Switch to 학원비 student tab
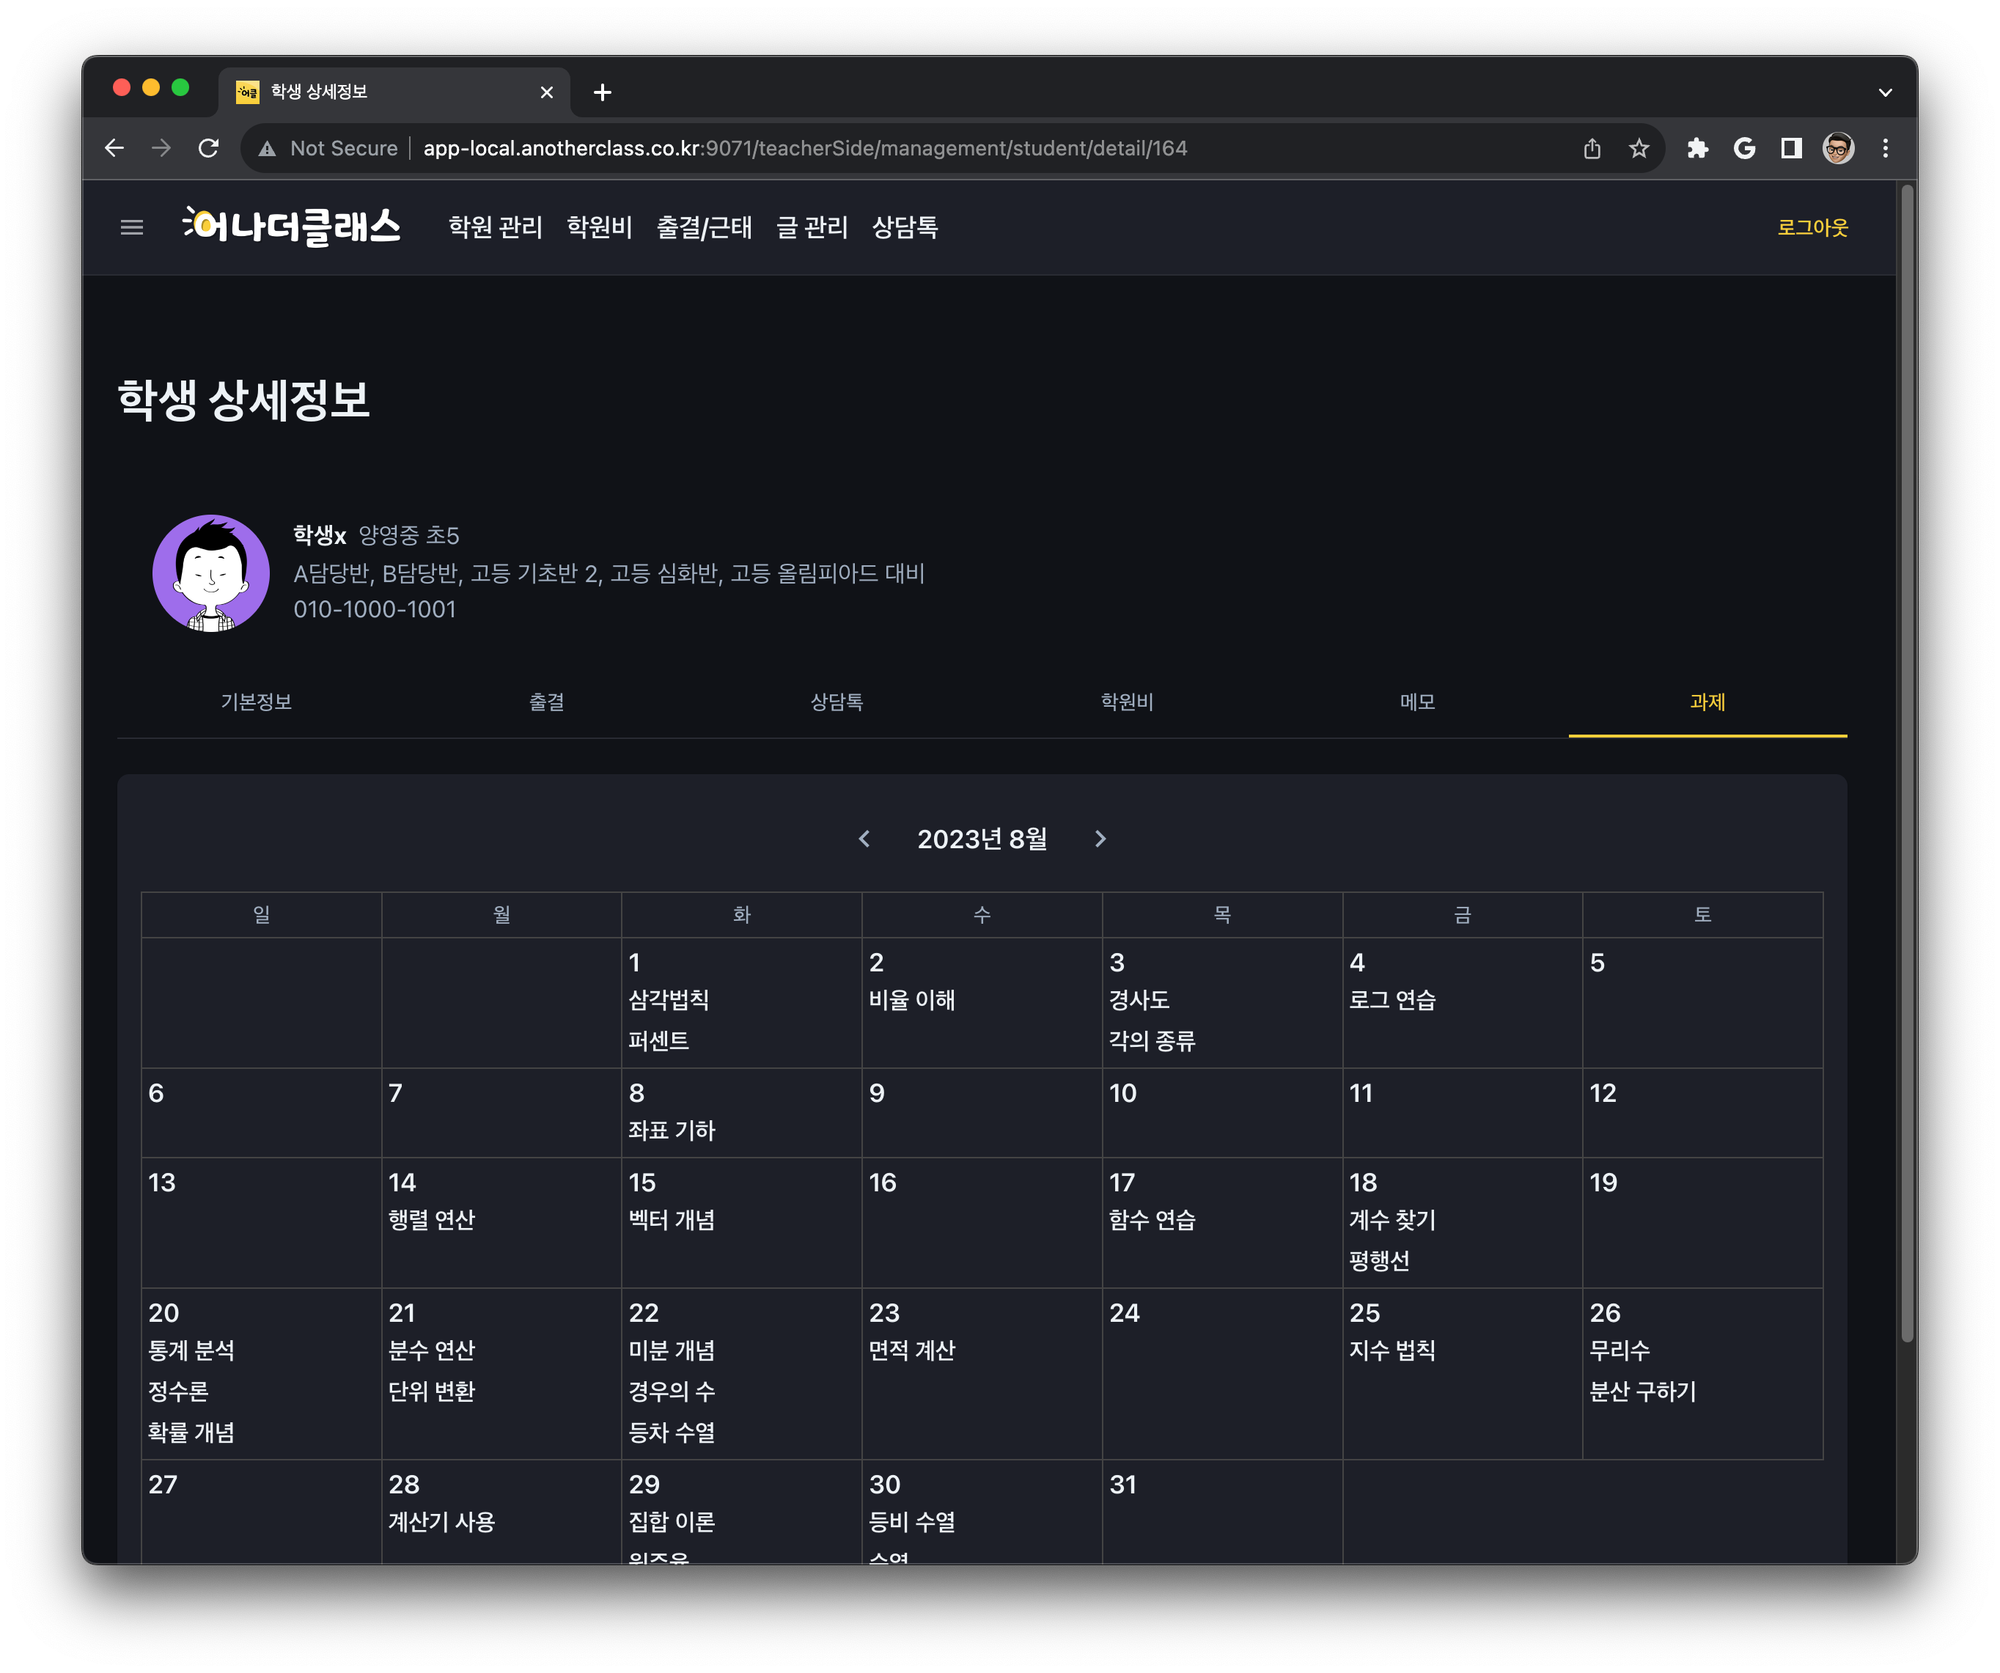This screenshot has width=2000, height=1673. (x=1127, y=702)
